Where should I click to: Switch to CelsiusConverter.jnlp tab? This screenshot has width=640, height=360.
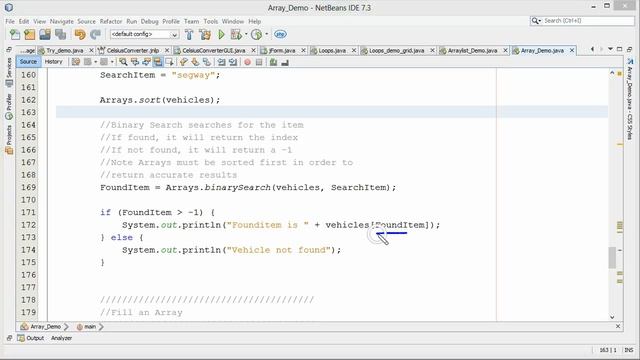point(133,51)
